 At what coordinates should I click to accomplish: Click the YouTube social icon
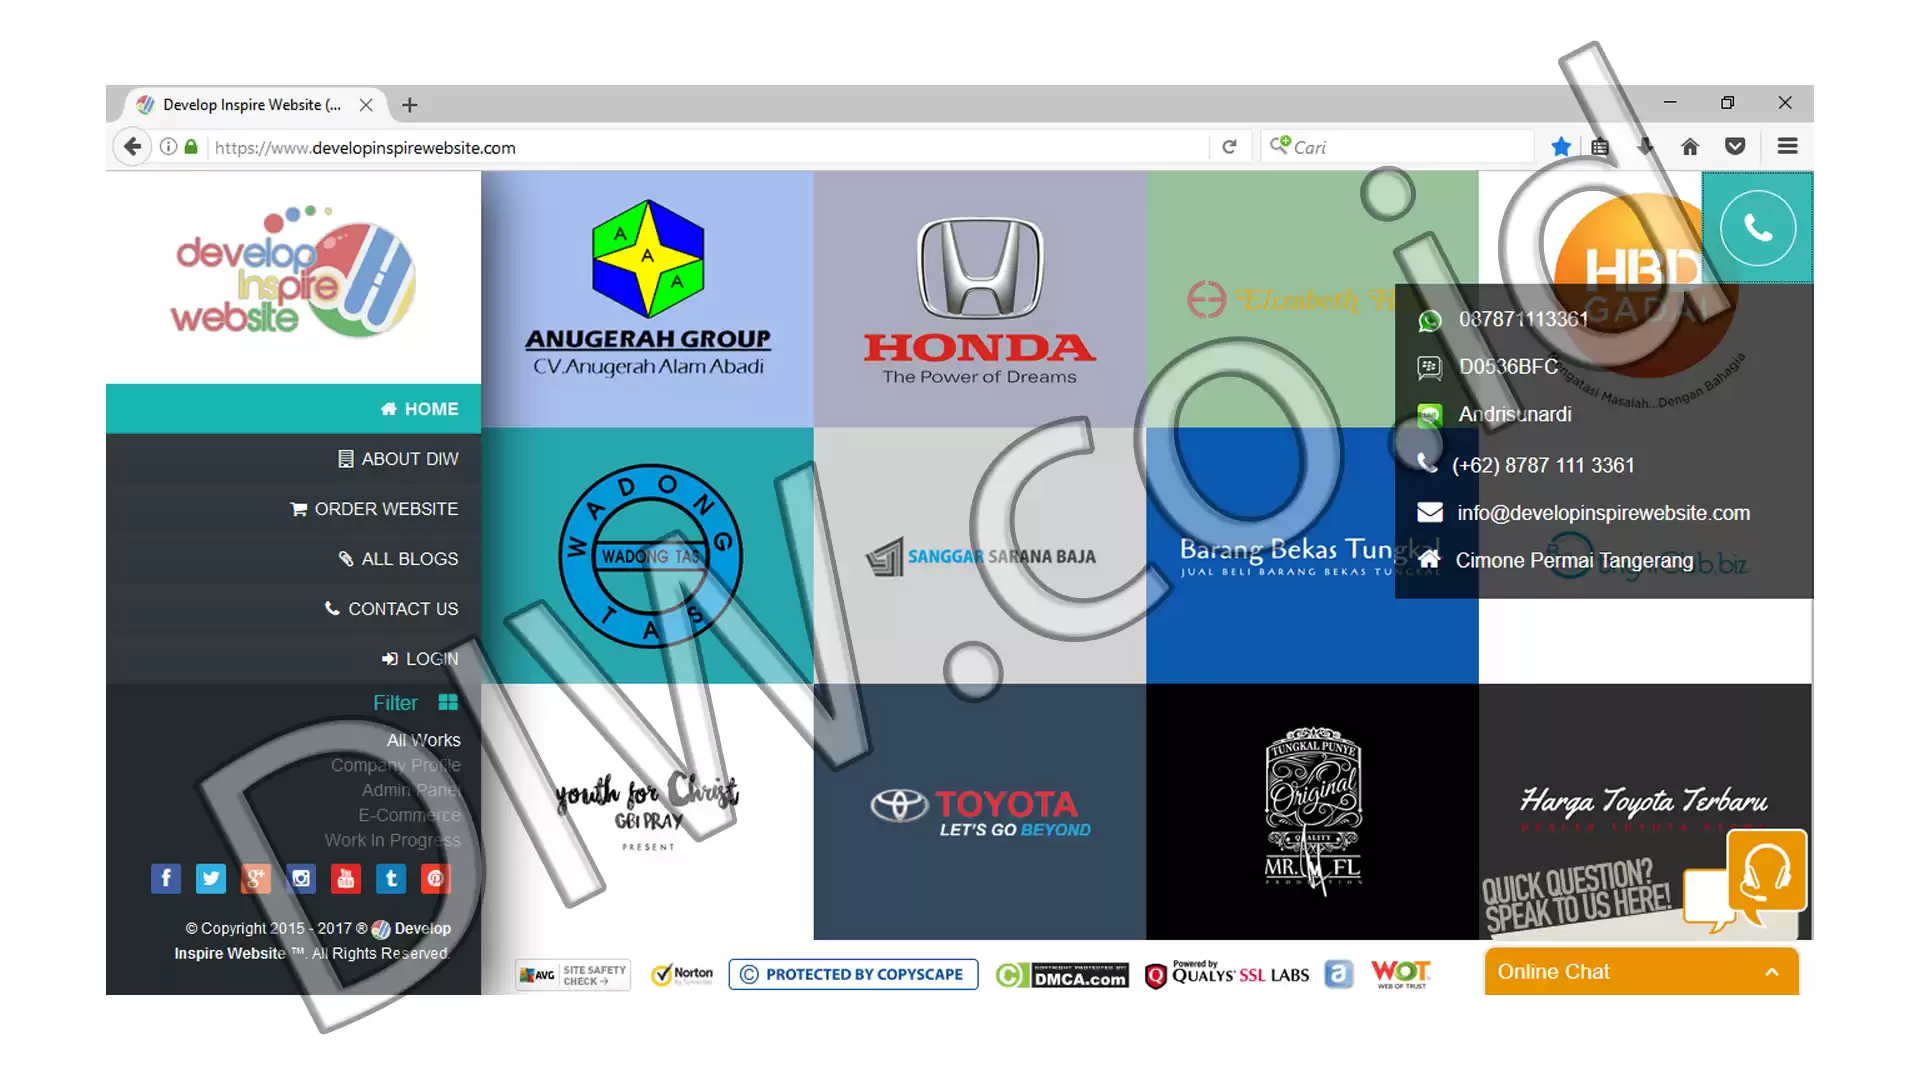[346, 879]
